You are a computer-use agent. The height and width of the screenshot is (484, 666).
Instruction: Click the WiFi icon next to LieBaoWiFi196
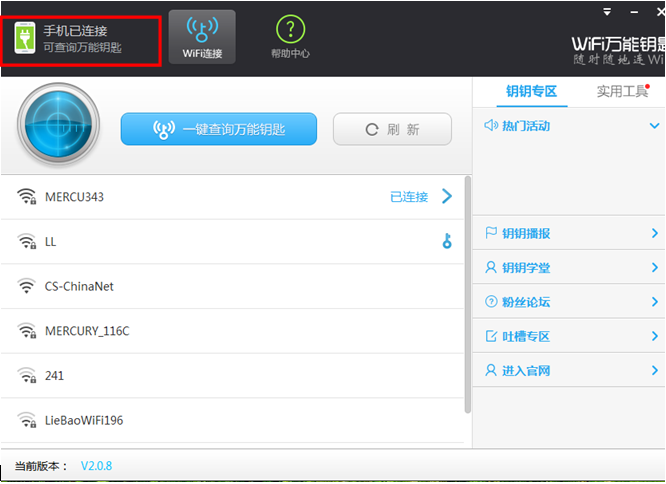(26, 419)
